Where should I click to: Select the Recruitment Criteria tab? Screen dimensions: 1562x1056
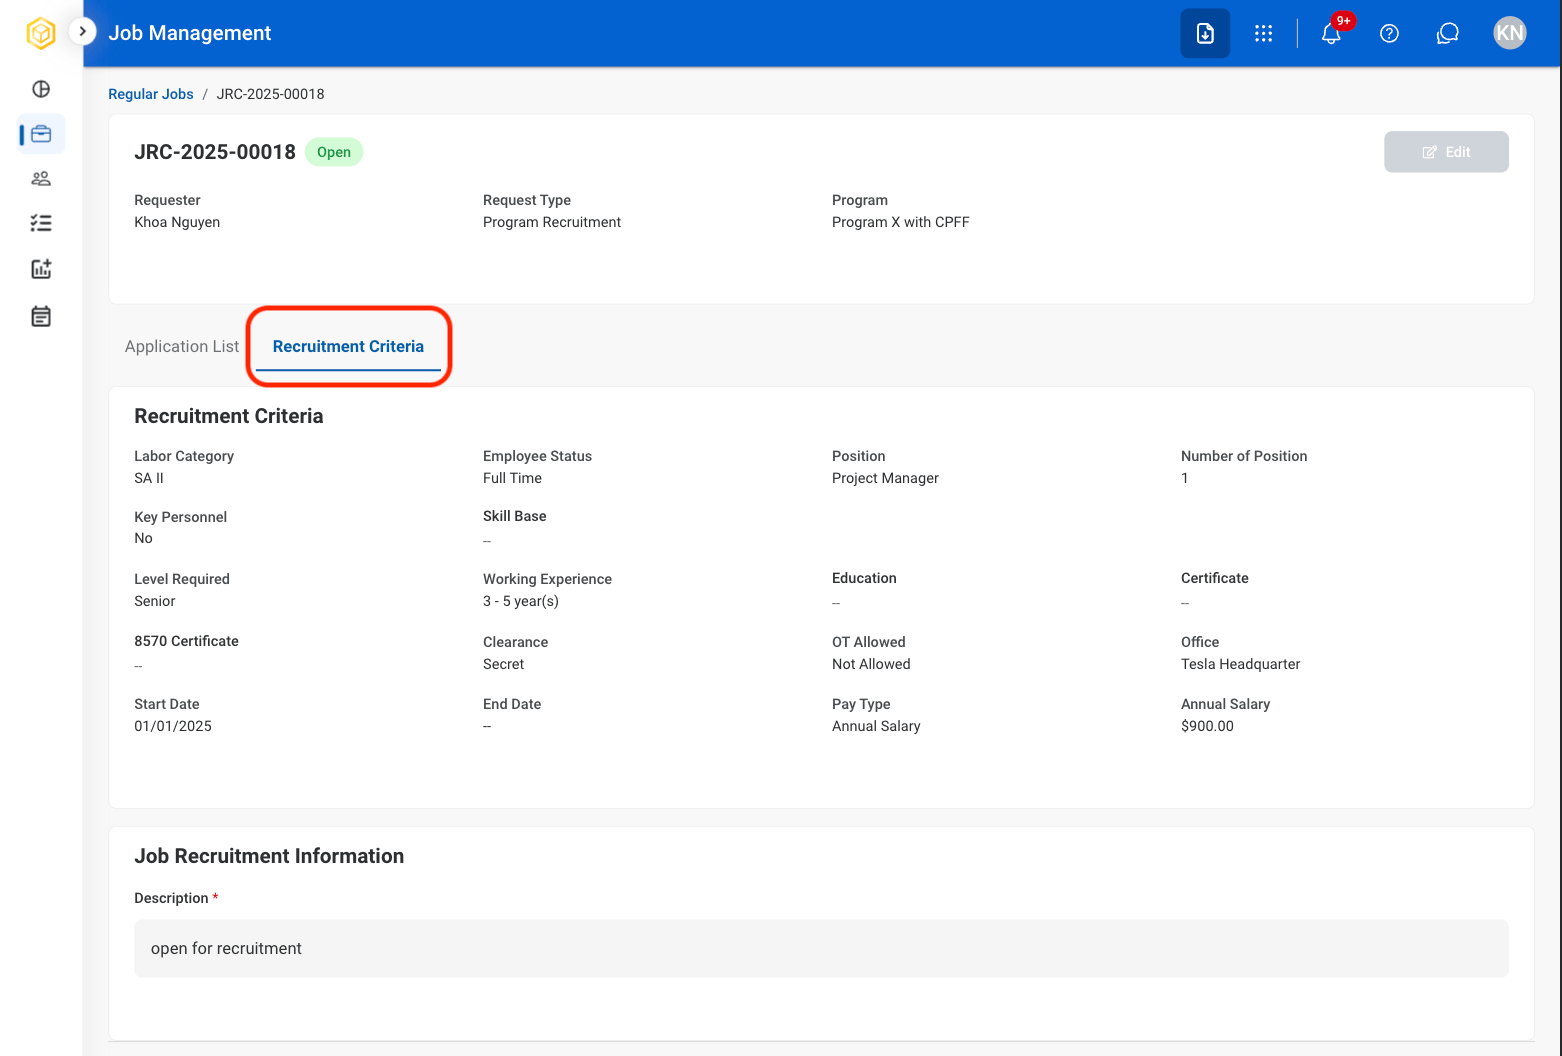[x=348, y=346]
